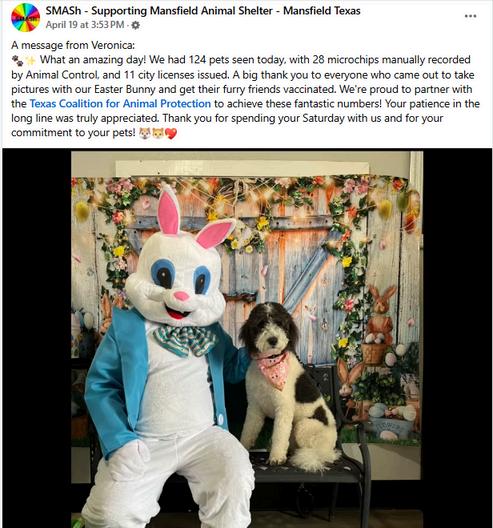Screen dimensions: 493x528
Task: Click the bunny's upright pink ear
Action: (168, 210)
